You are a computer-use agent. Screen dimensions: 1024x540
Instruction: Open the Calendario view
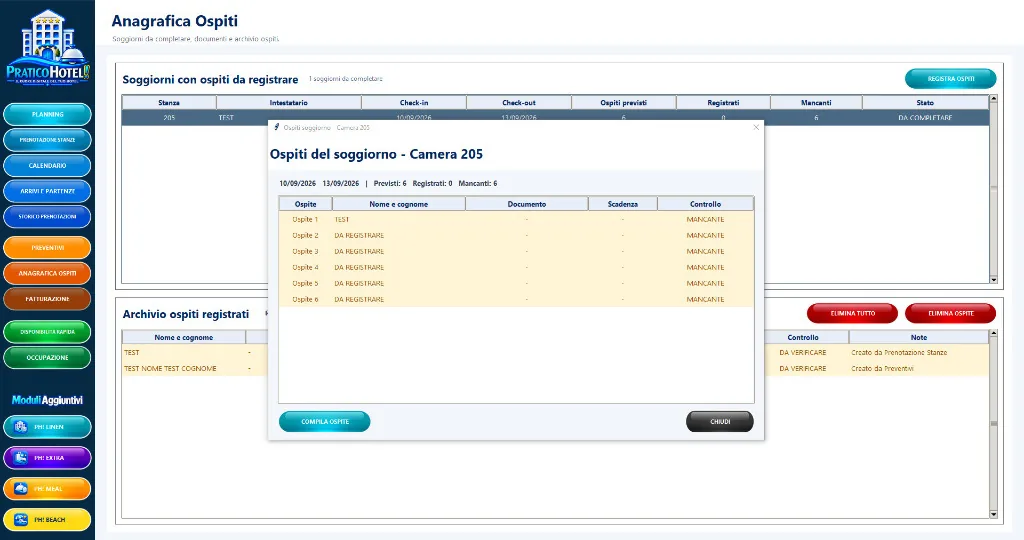tap(48, 165)
